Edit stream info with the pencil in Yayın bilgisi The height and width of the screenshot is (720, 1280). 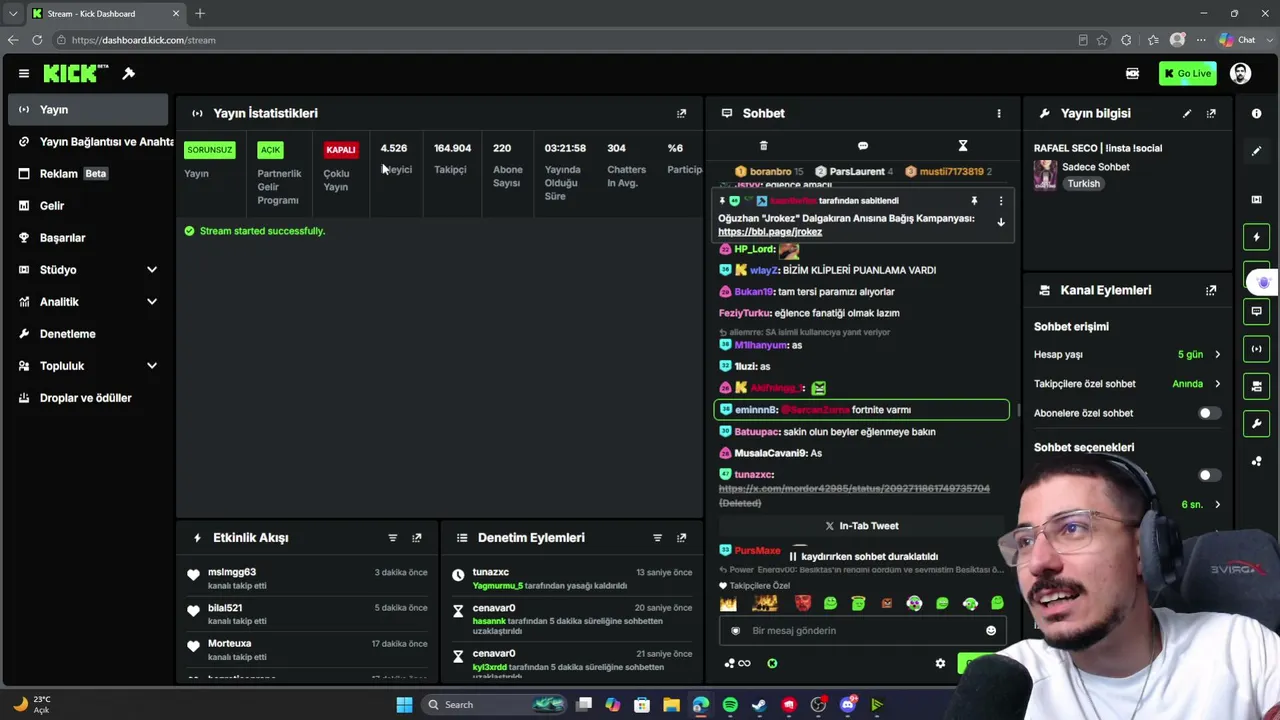click(1187, 113)
